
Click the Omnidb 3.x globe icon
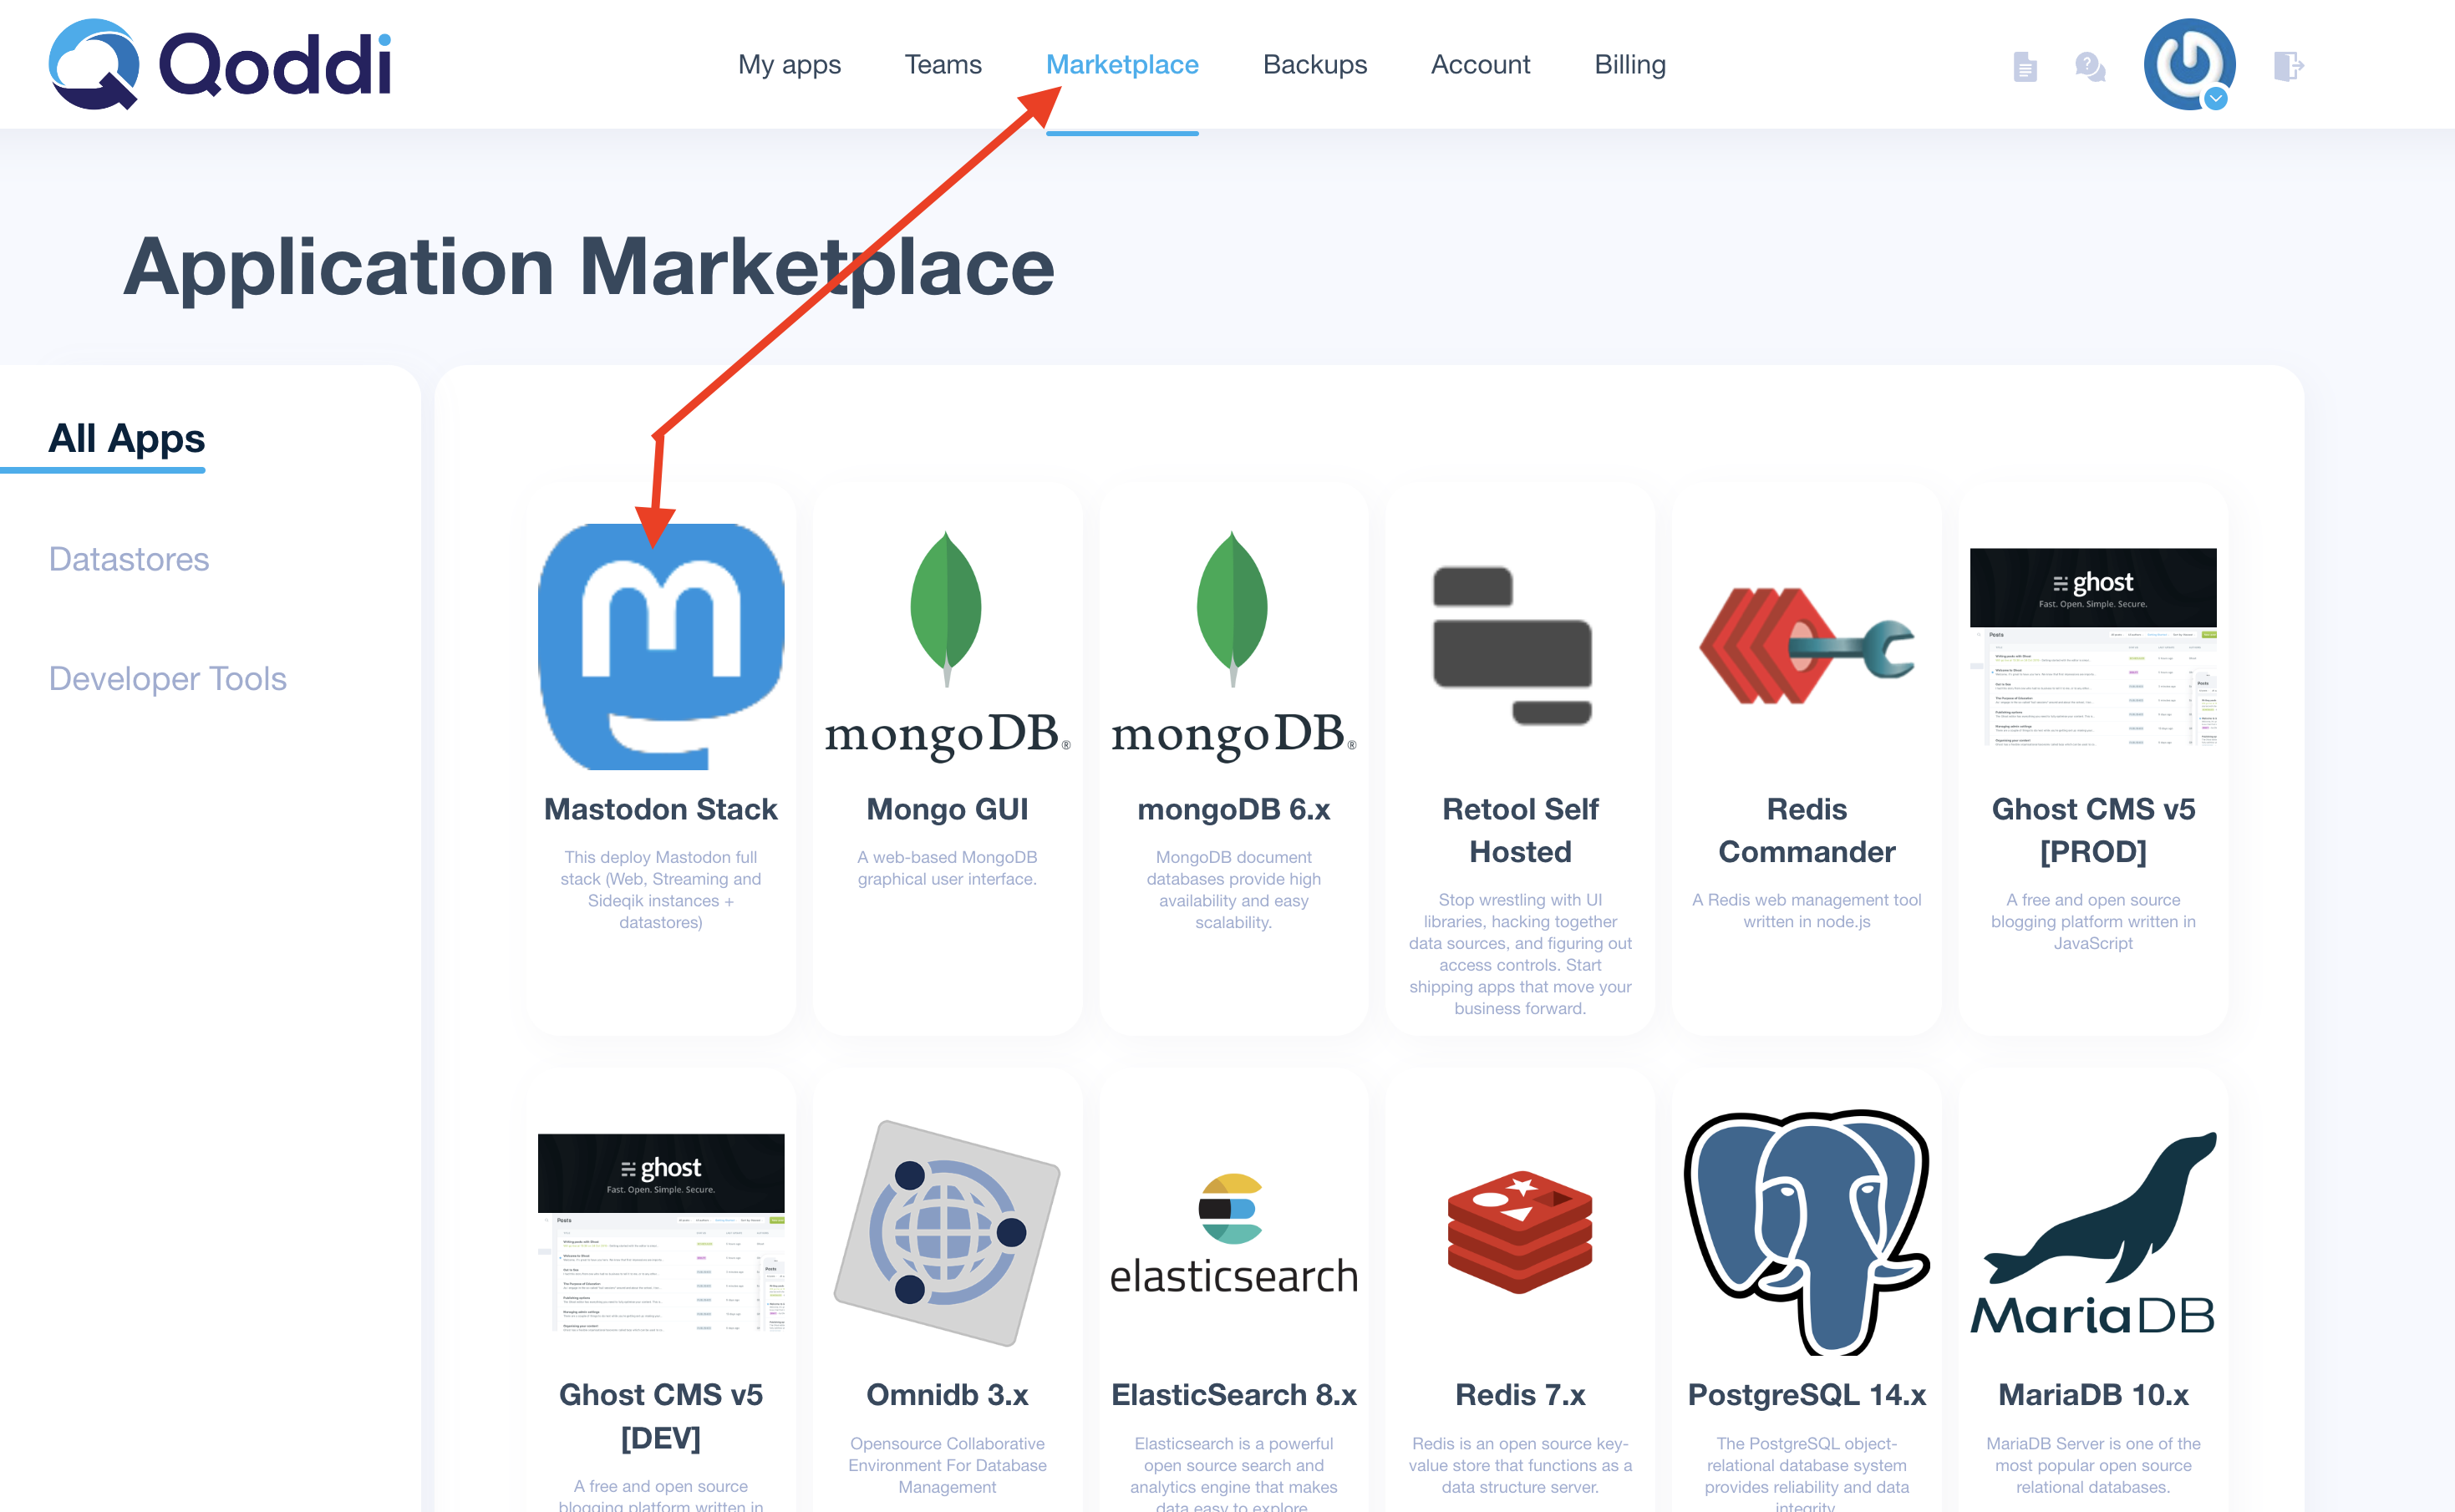(947, 1232)
